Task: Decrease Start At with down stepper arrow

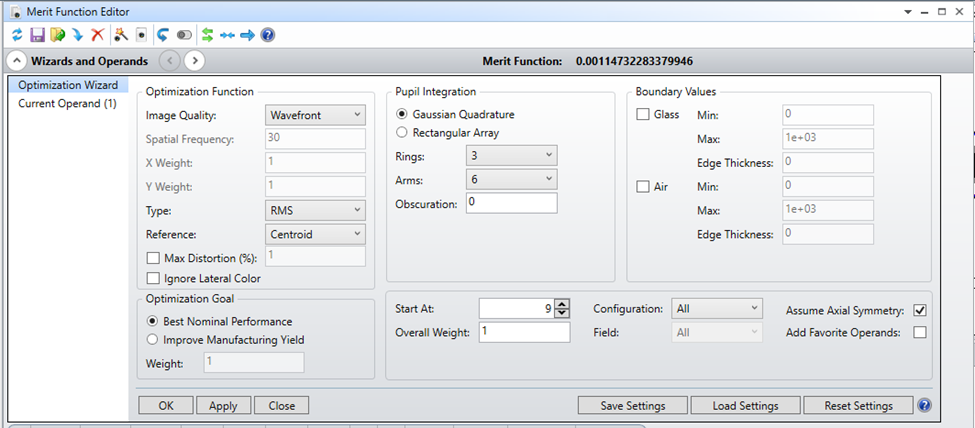Action: pyautogui.click(x=561, y=313)
